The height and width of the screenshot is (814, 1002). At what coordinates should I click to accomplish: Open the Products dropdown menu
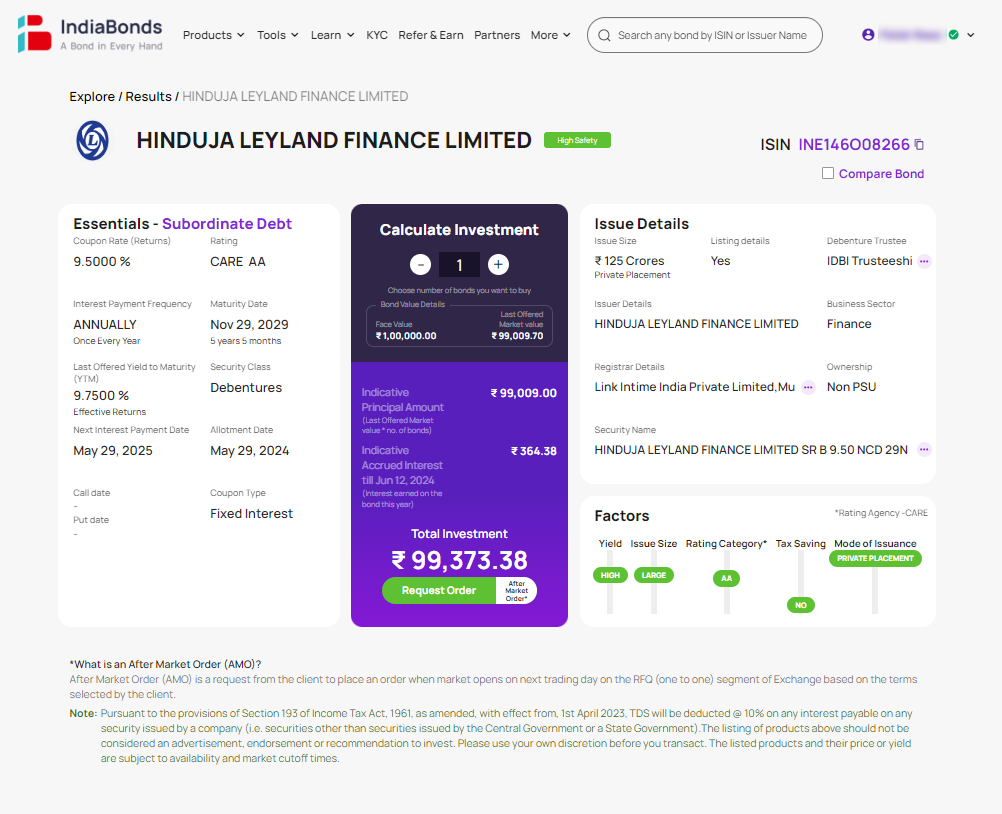click(x=213, y=35)
